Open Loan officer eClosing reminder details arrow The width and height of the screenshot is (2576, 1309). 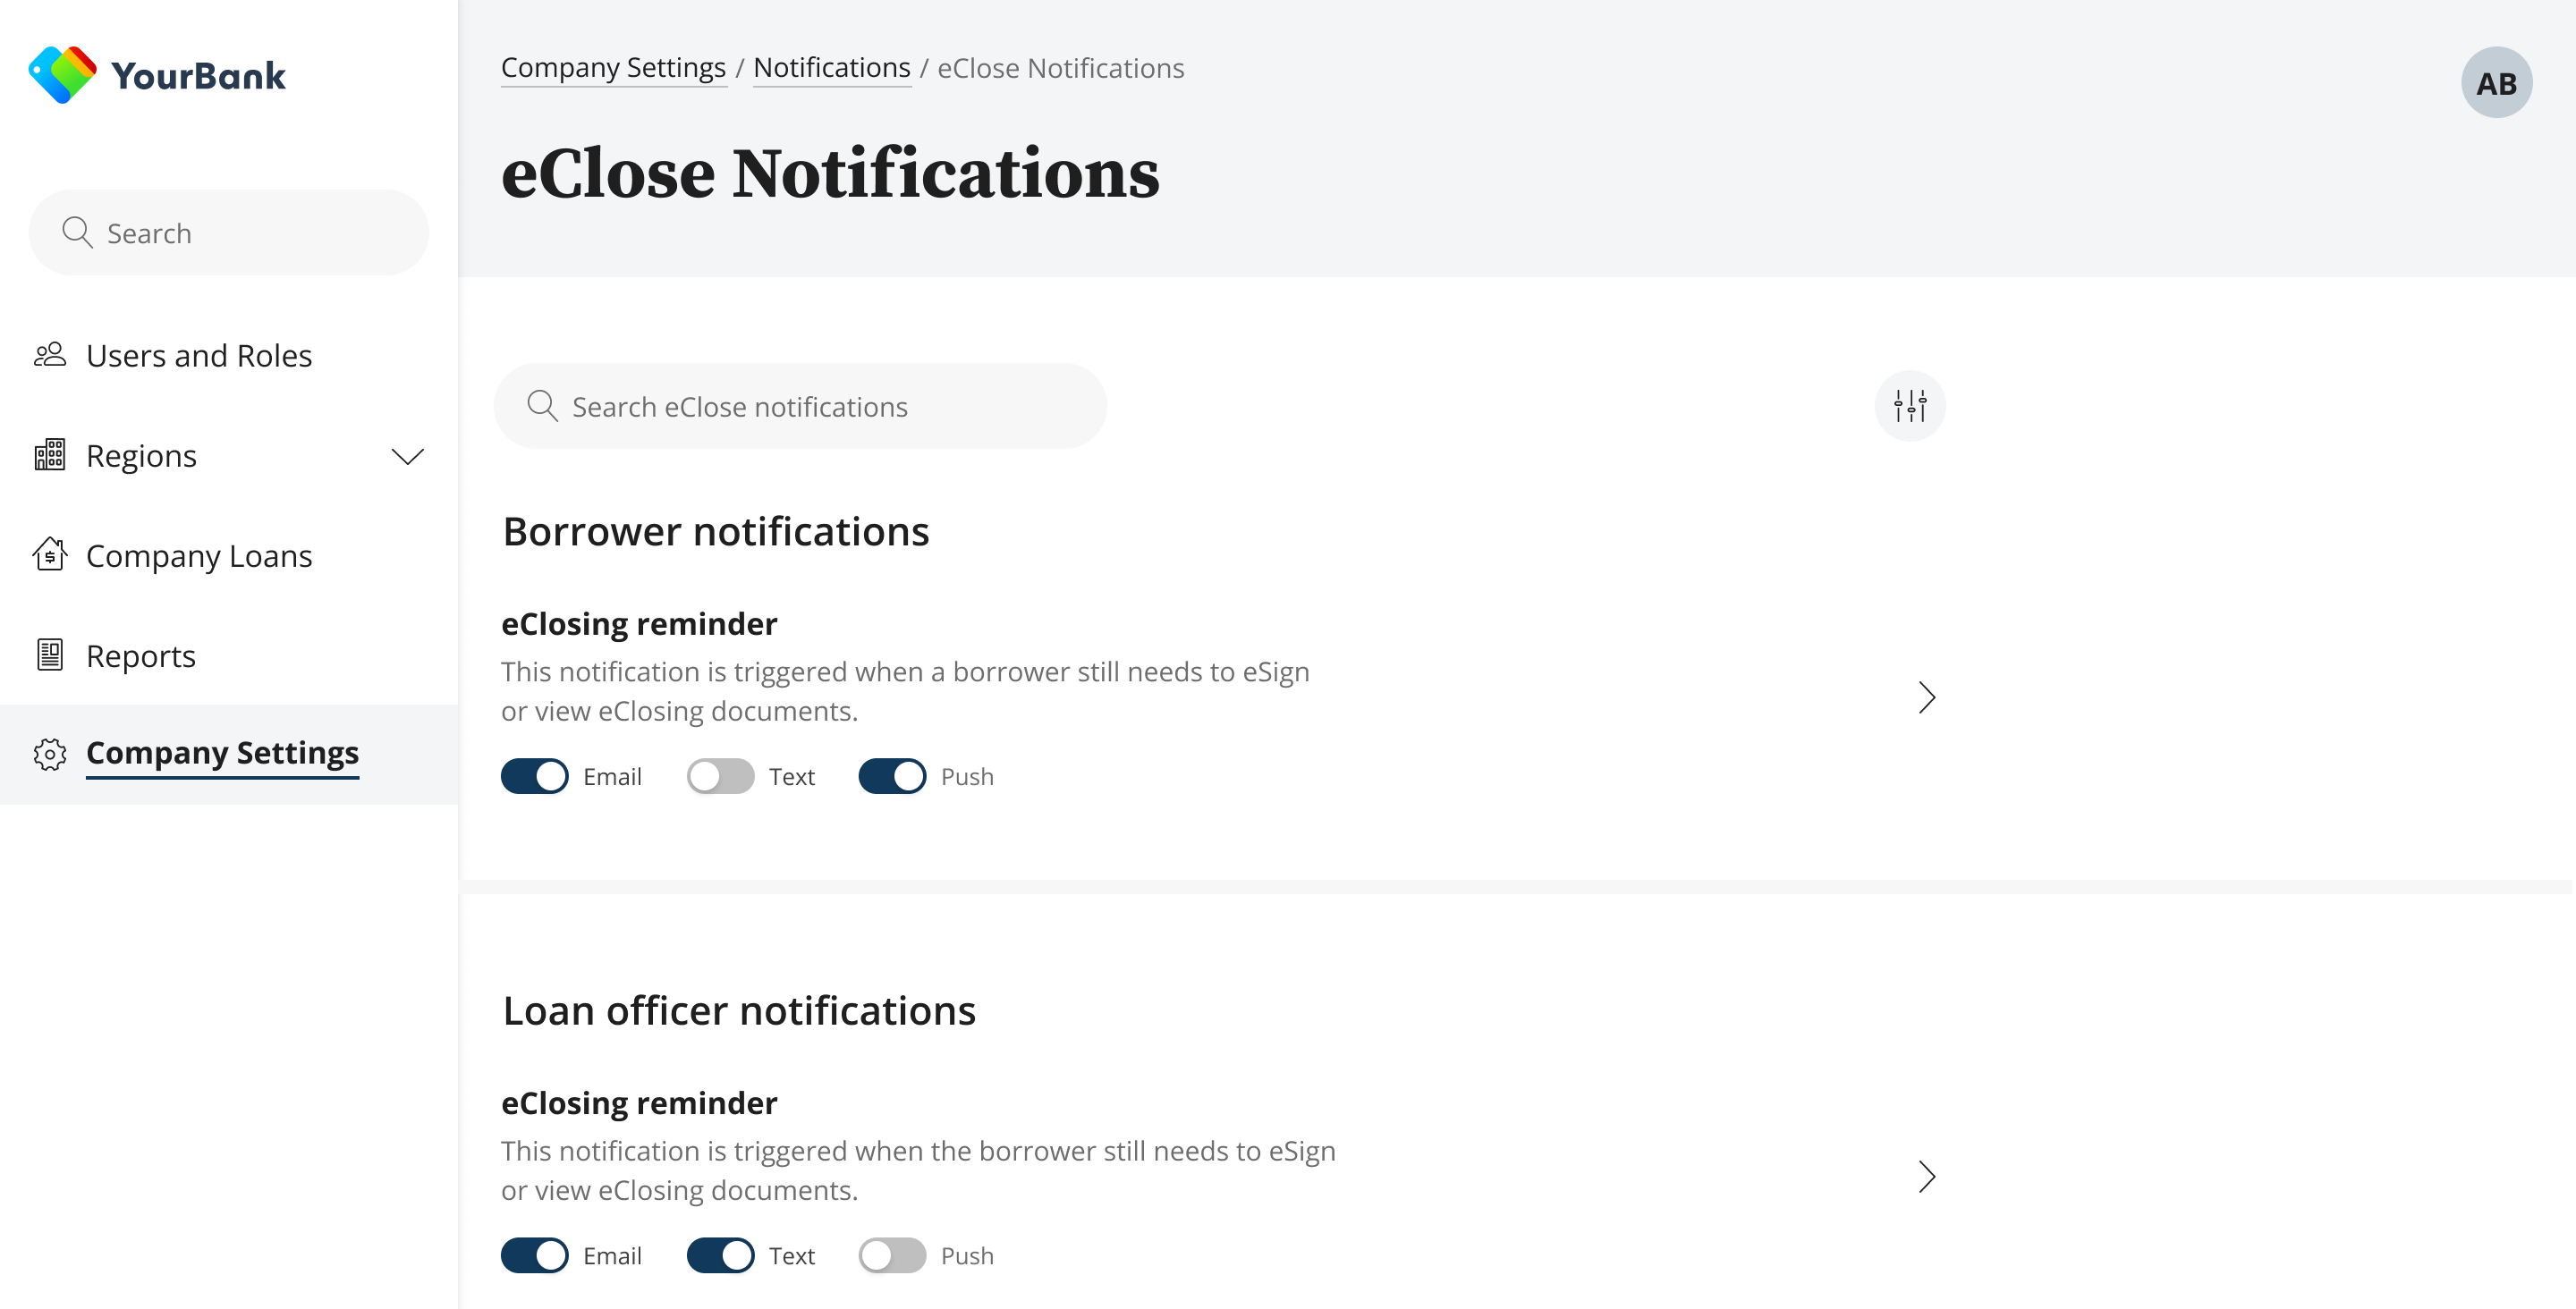1926,1176
